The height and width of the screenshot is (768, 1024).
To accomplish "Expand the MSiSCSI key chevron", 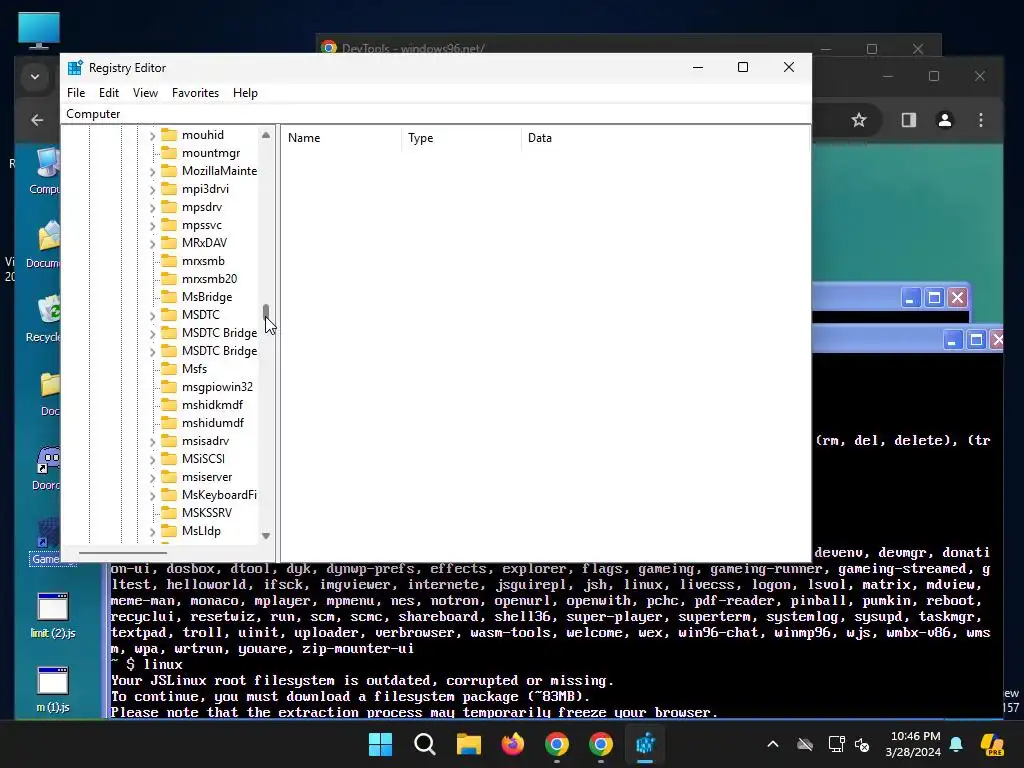I will [152, 460].
